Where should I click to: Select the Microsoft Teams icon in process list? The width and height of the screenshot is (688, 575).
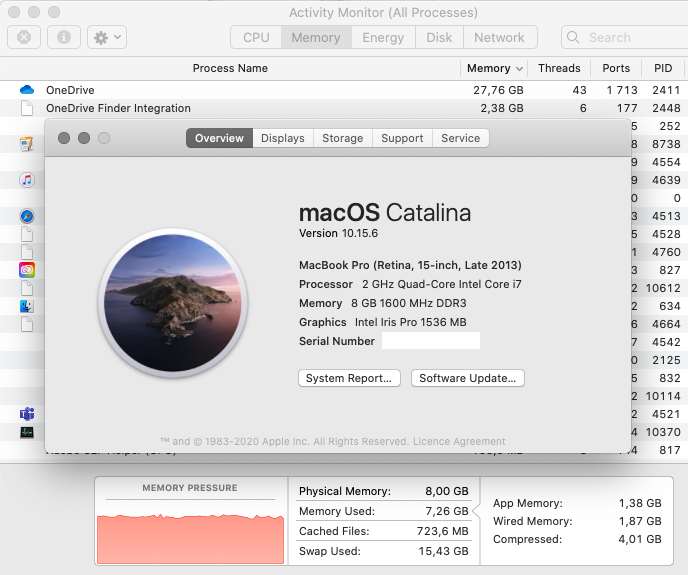coord(27,414)
